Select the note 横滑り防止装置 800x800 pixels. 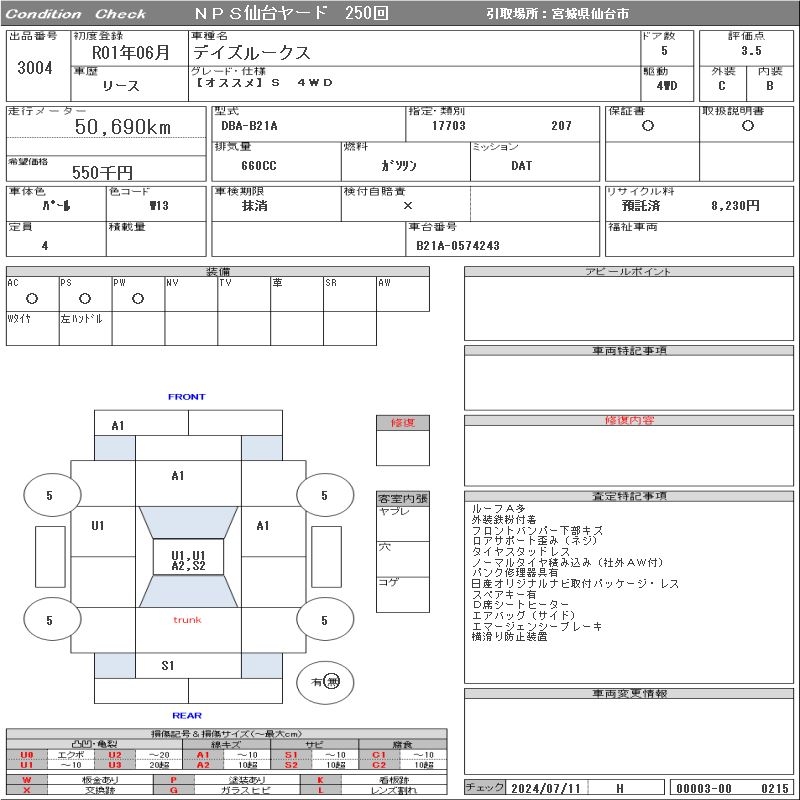509,637
